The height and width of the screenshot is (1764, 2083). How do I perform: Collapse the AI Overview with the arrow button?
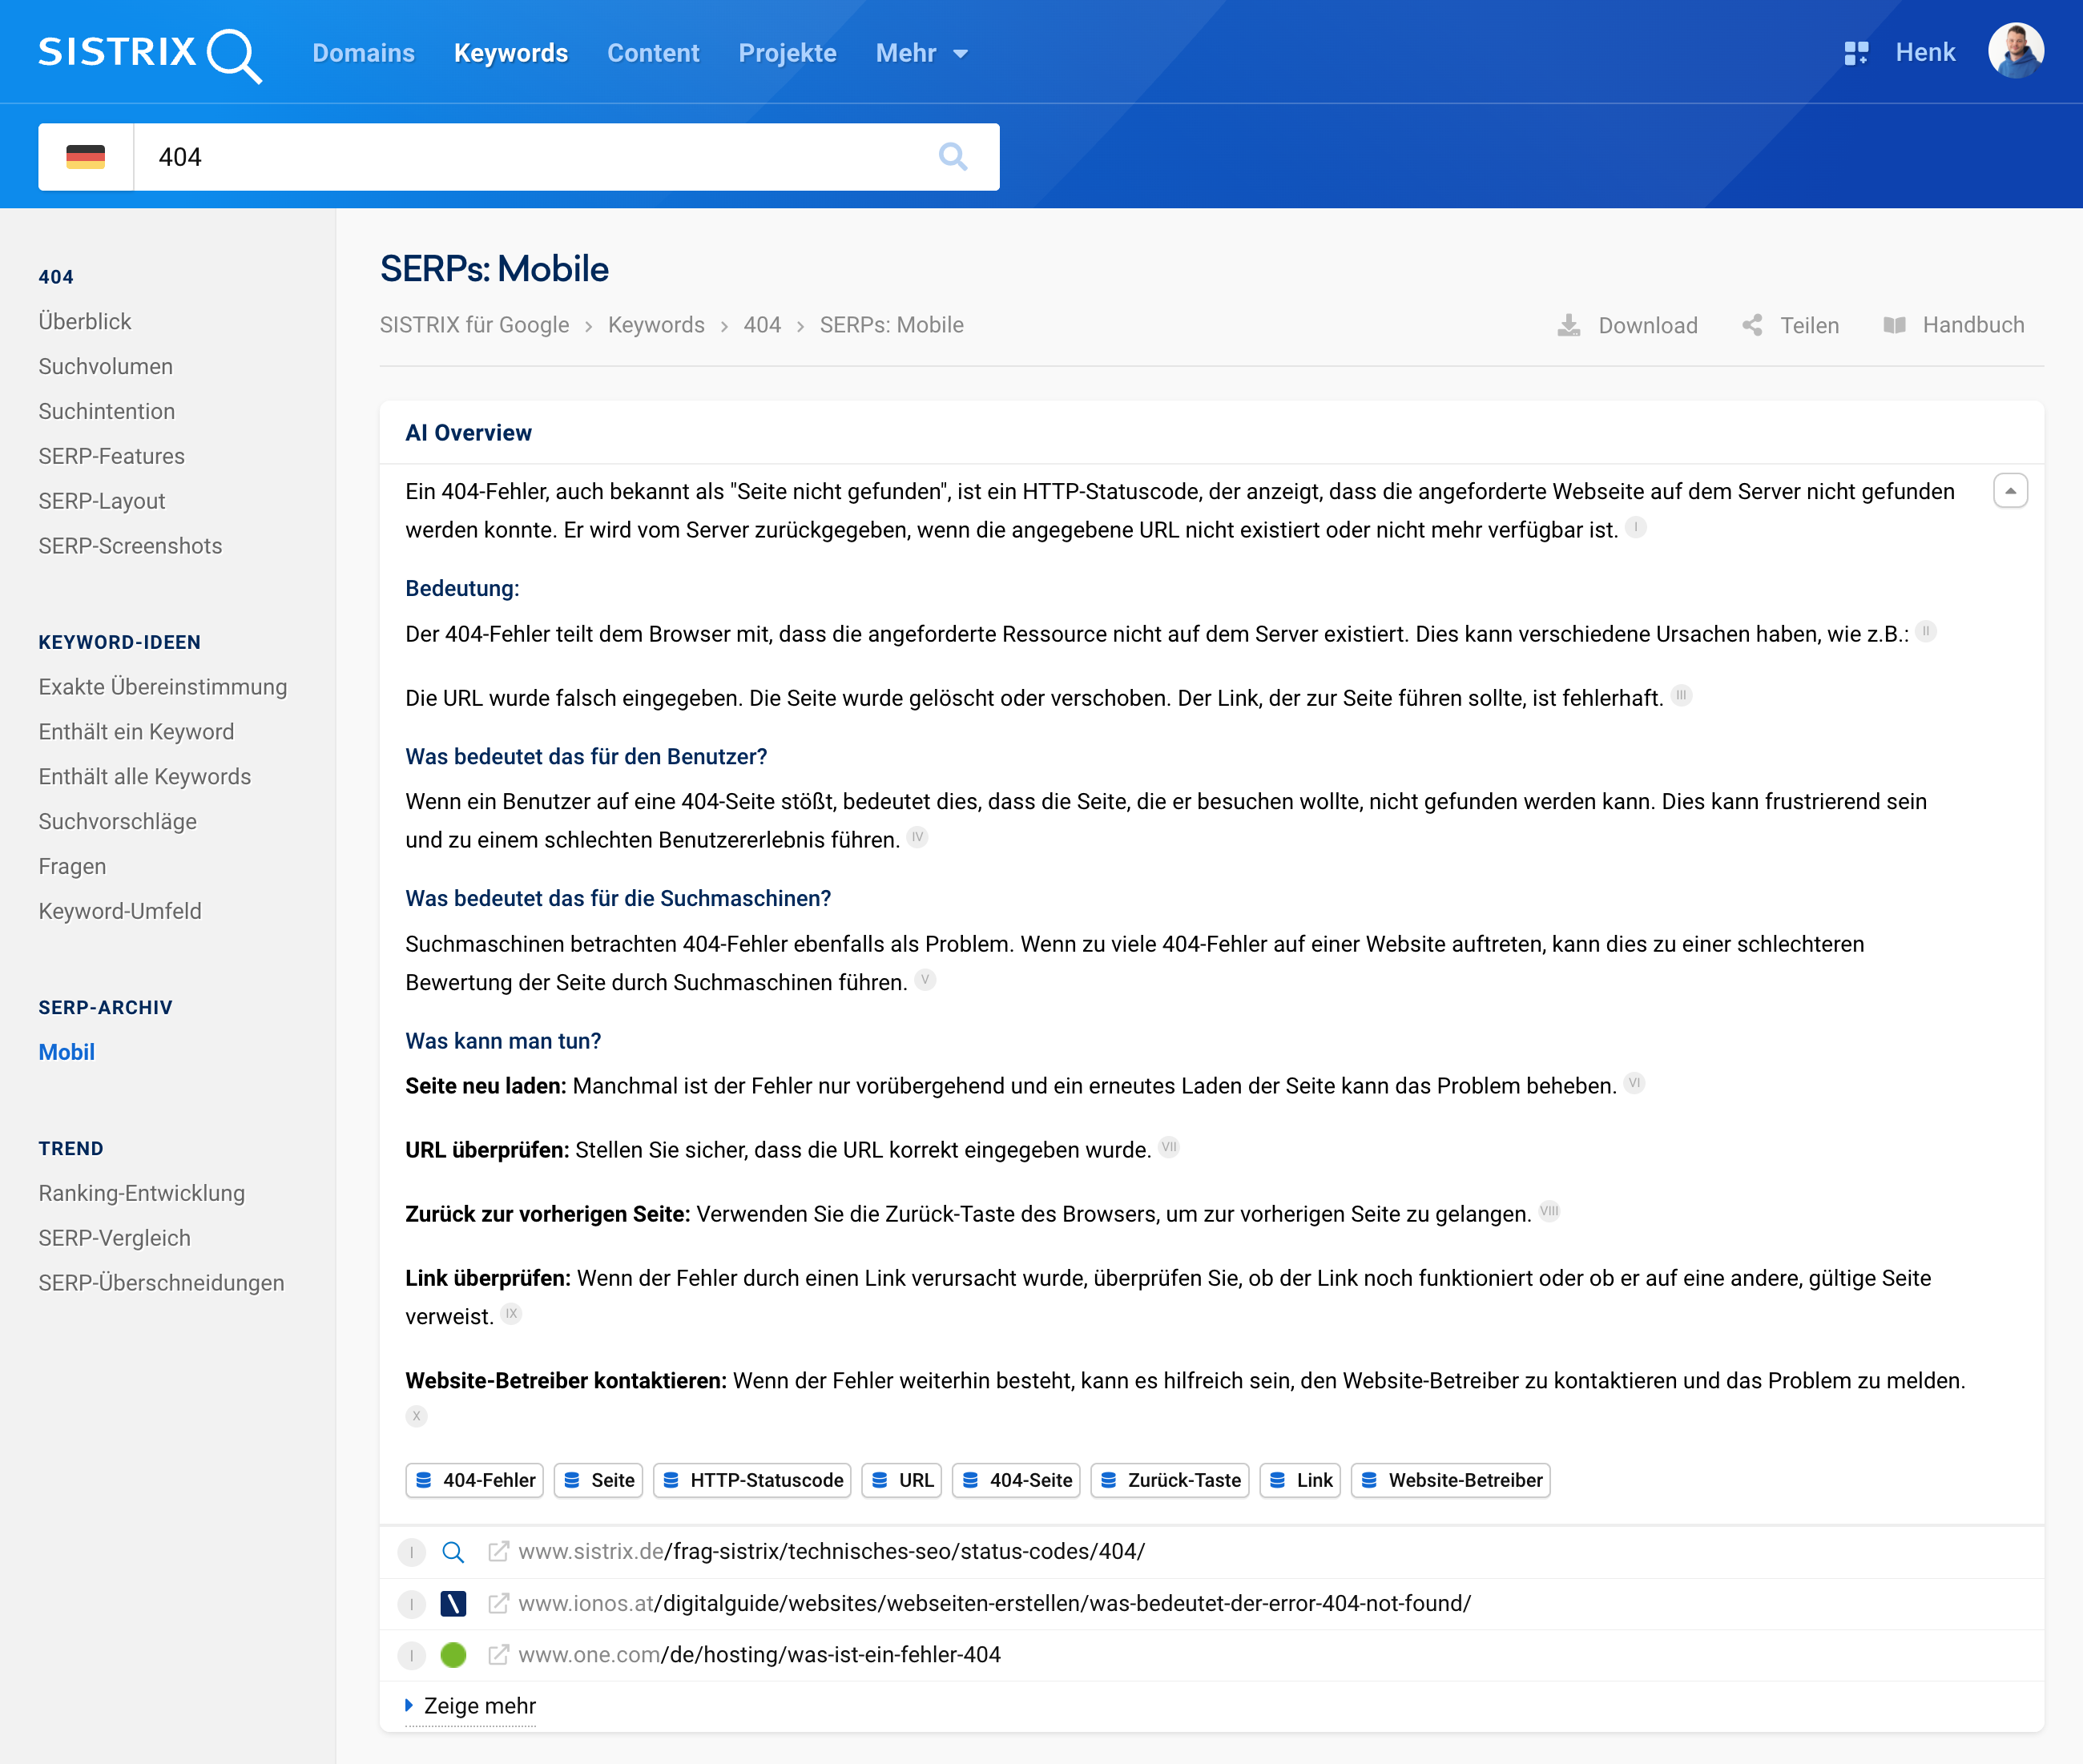point(2011,490)
